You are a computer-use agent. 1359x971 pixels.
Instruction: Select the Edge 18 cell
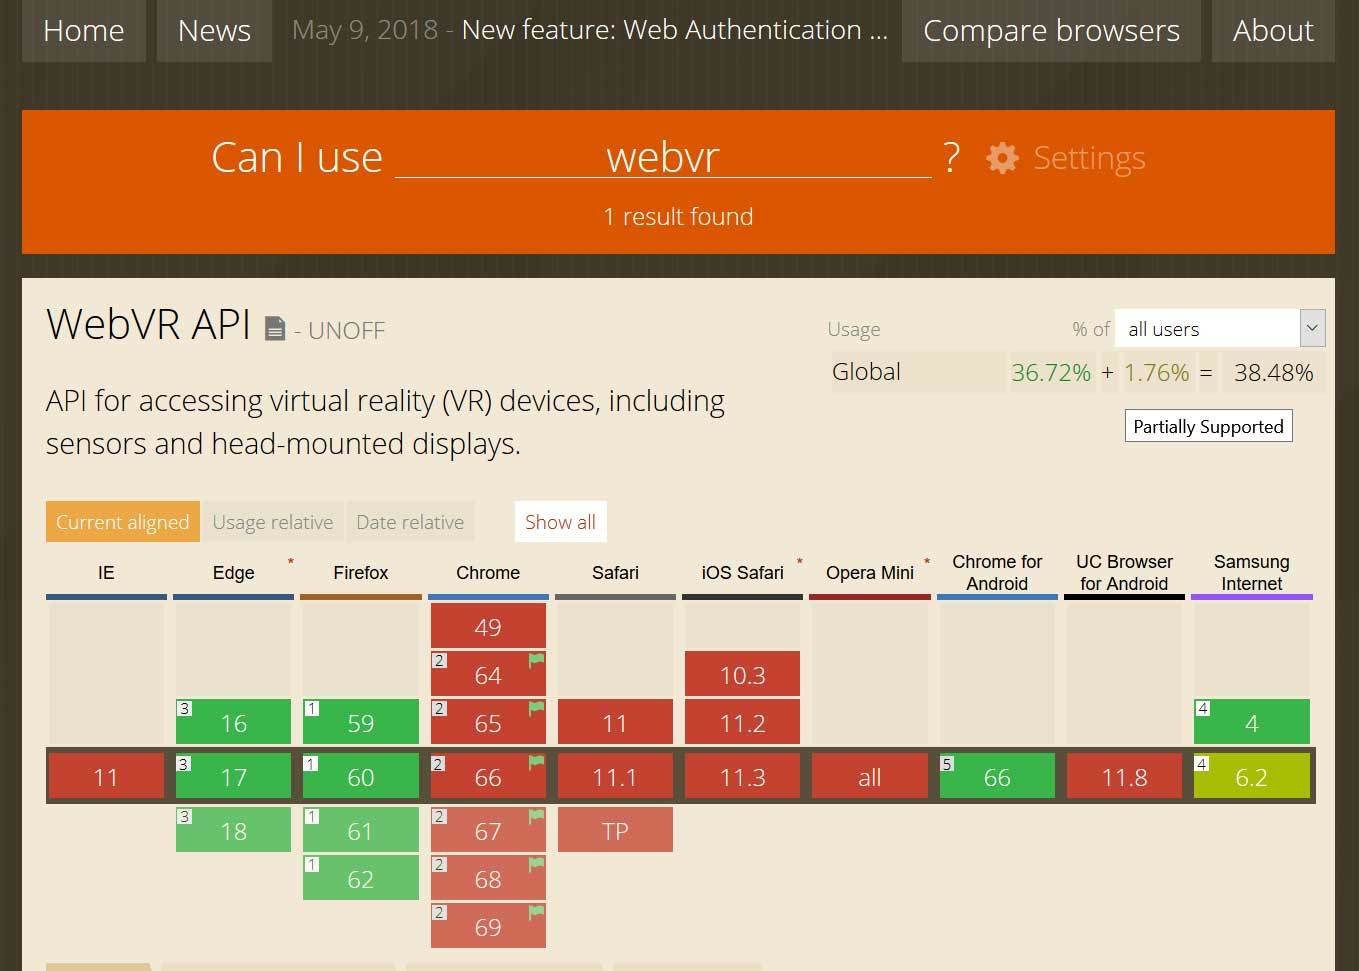[x=233, y=831]
